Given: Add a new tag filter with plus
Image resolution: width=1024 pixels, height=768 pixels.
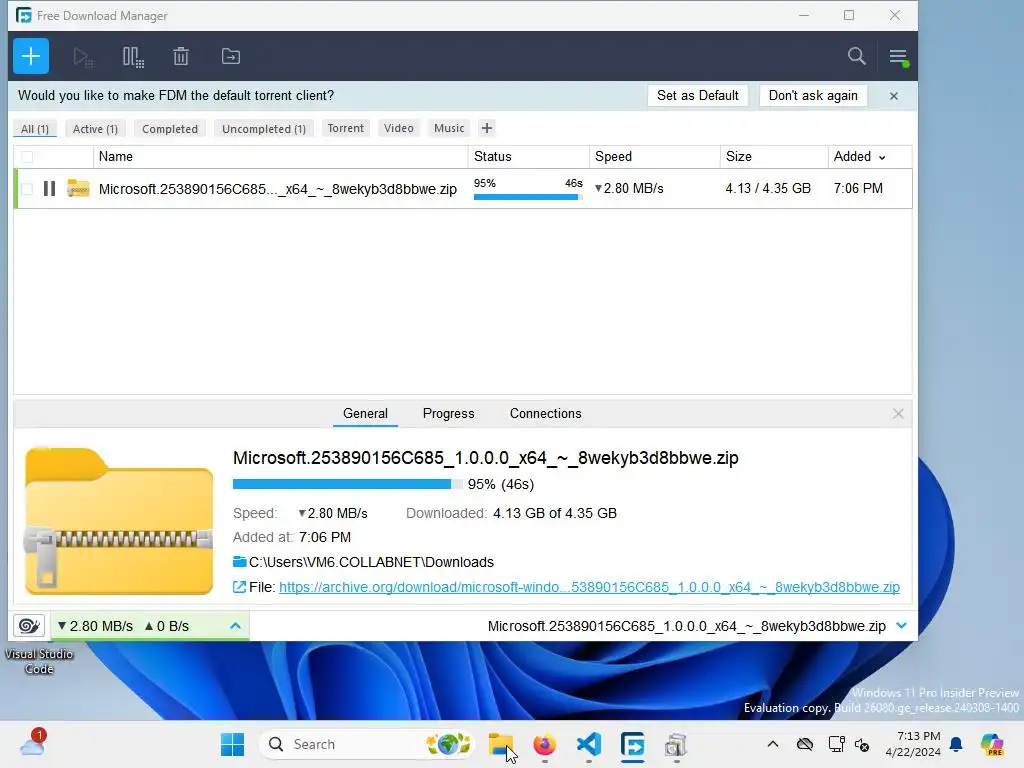Looking at the screenshot, I should 487,128.
